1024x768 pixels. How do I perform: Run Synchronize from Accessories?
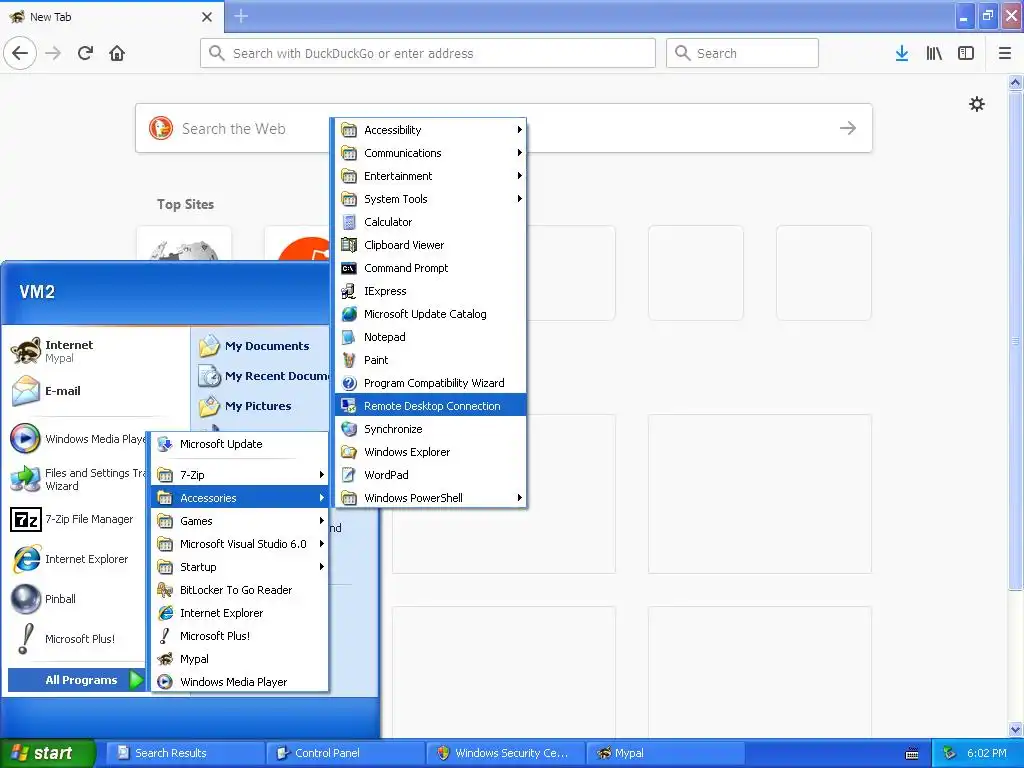click(430, 429)
